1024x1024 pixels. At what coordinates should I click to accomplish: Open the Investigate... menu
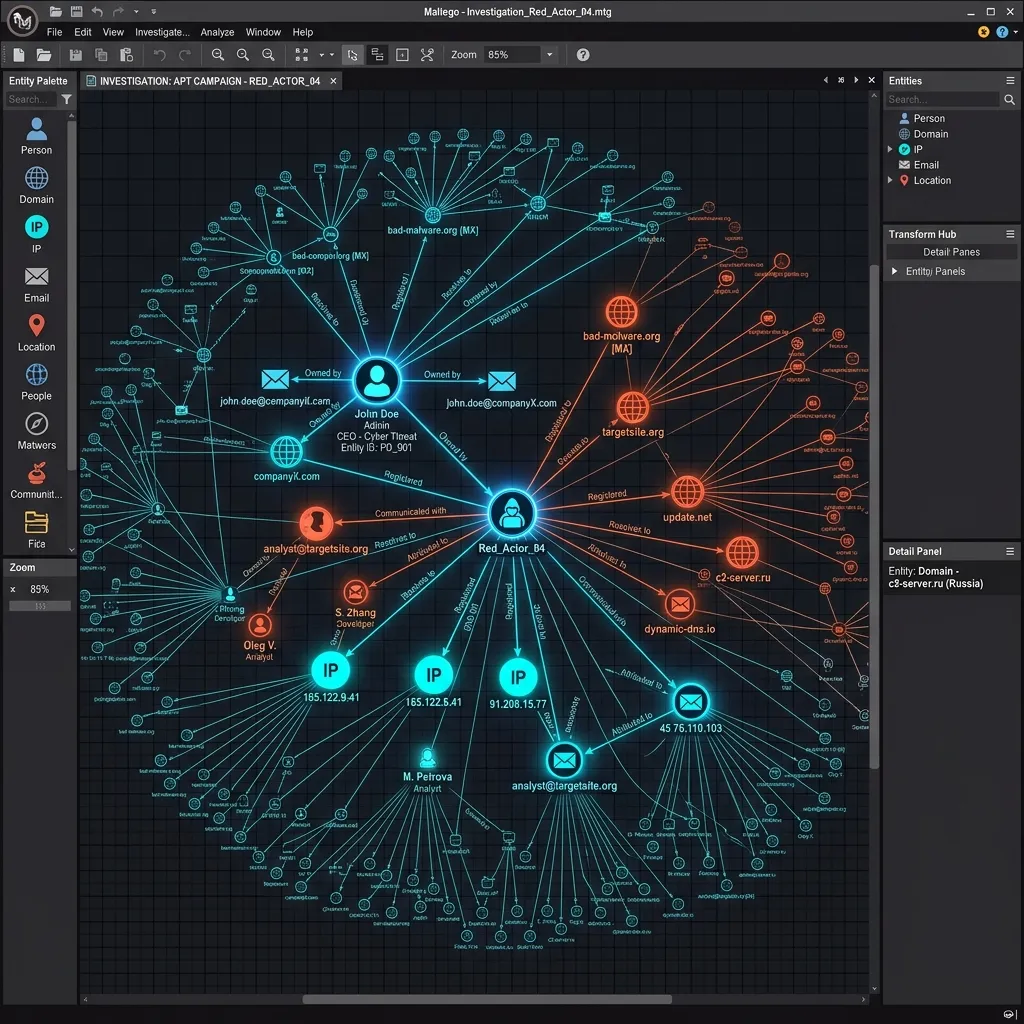(x=162, y=32)
